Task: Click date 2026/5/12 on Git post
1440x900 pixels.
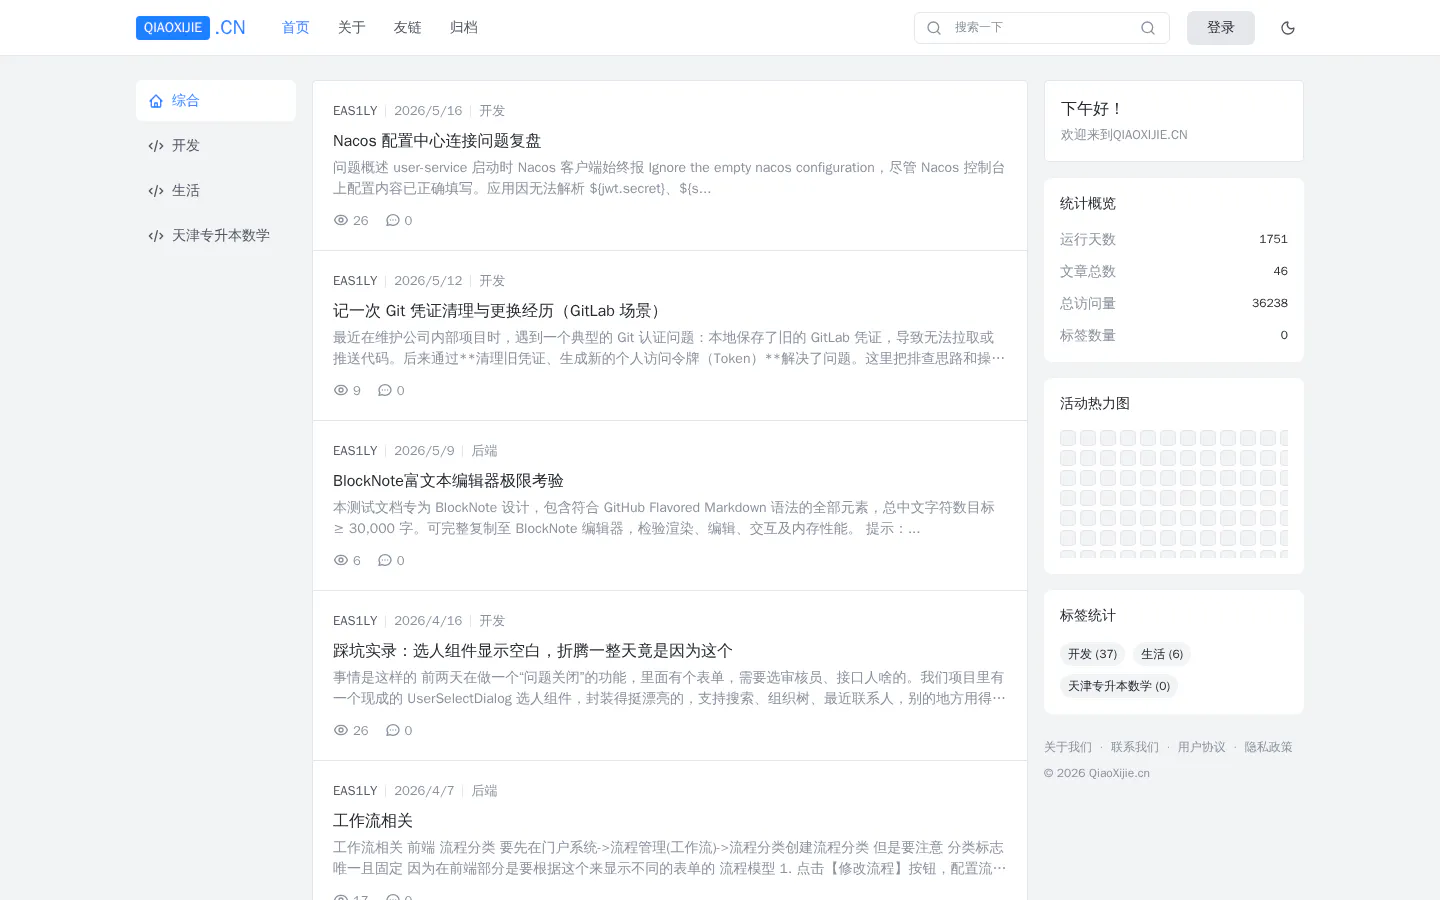Action: (x=428, y=281)
